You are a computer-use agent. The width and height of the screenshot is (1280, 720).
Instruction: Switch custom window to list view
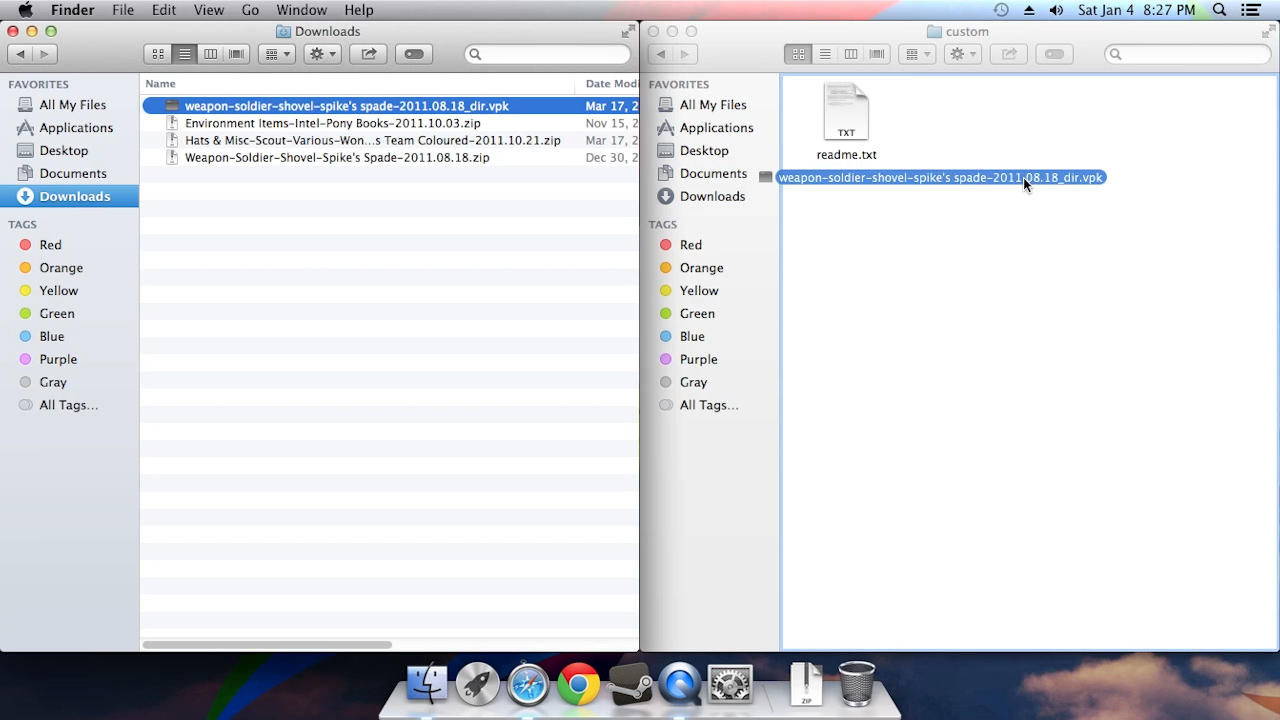pyautogui.click(x=824, y=54)
